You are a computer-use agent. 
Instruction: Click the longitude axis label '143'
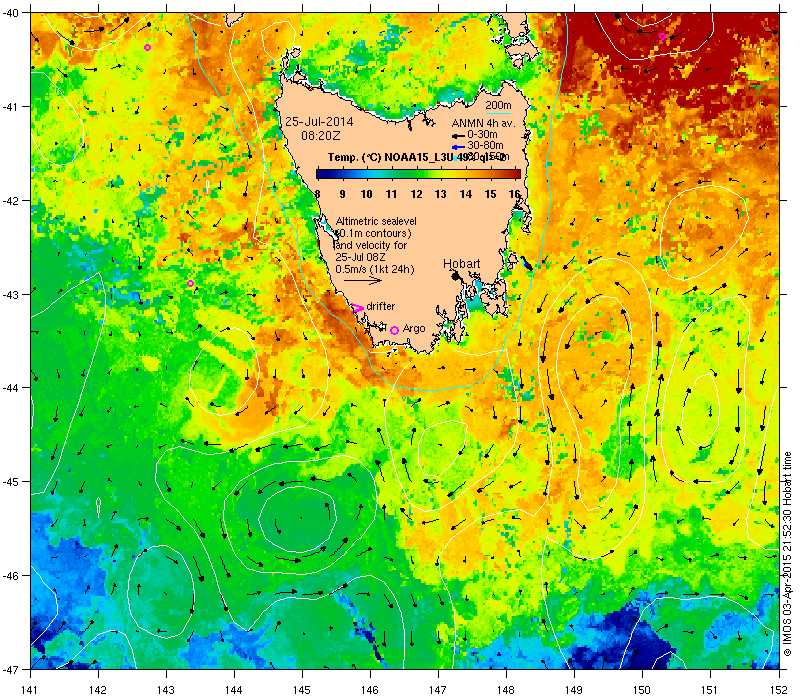[166, 690]
